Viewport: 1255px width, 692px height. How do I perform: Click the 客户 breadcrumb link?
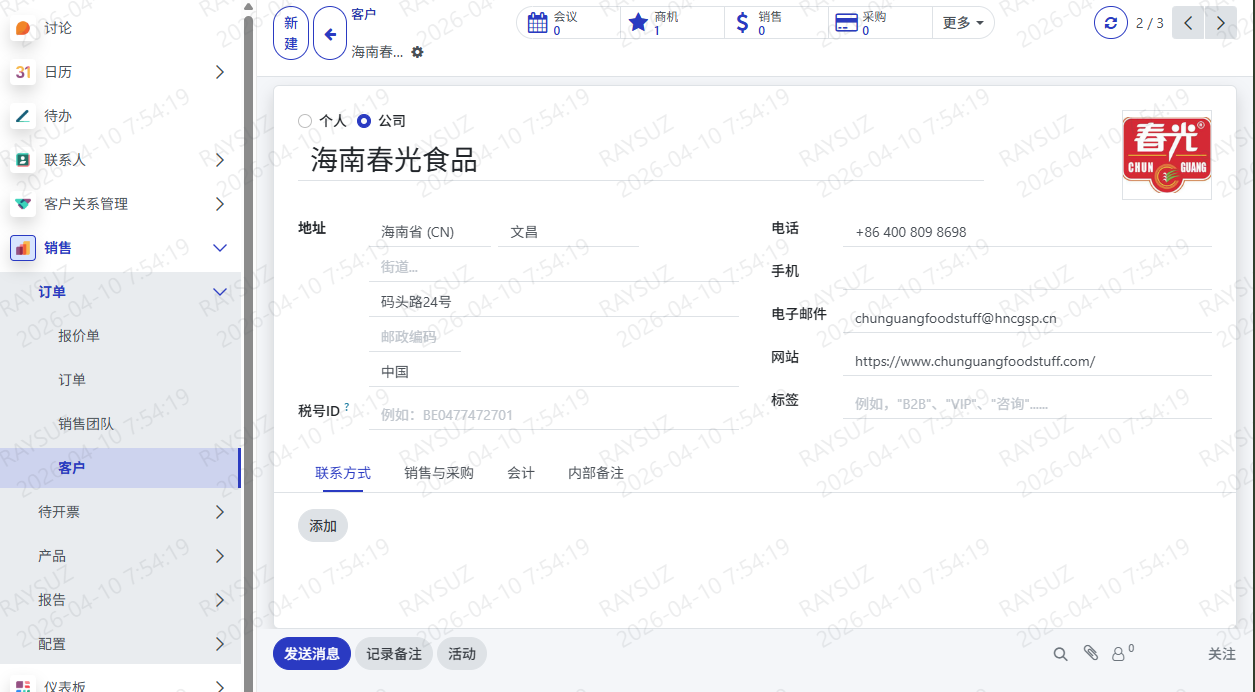pyautogui.click(x=364, y=14)
